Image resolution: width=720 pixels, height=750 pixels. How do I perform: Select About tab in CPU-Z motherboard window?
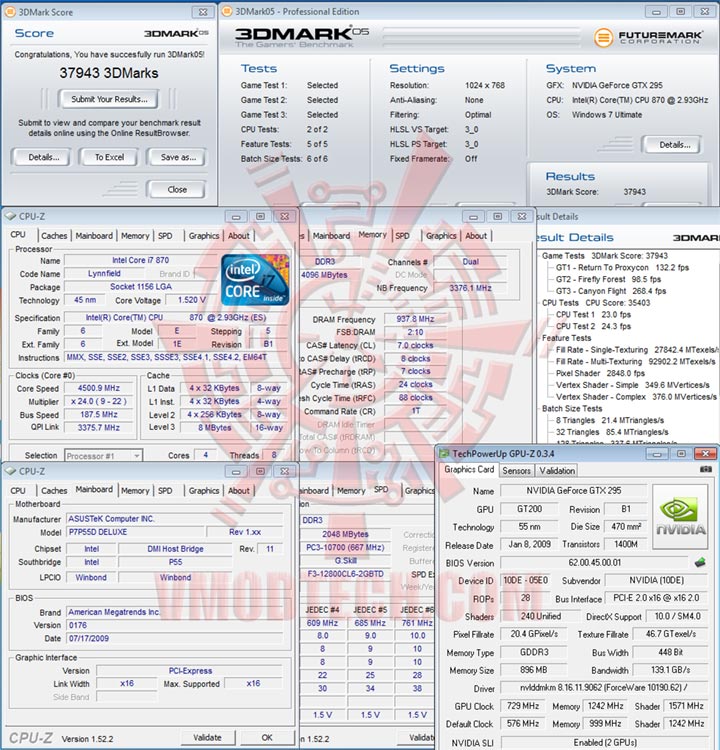pos(238,491)
